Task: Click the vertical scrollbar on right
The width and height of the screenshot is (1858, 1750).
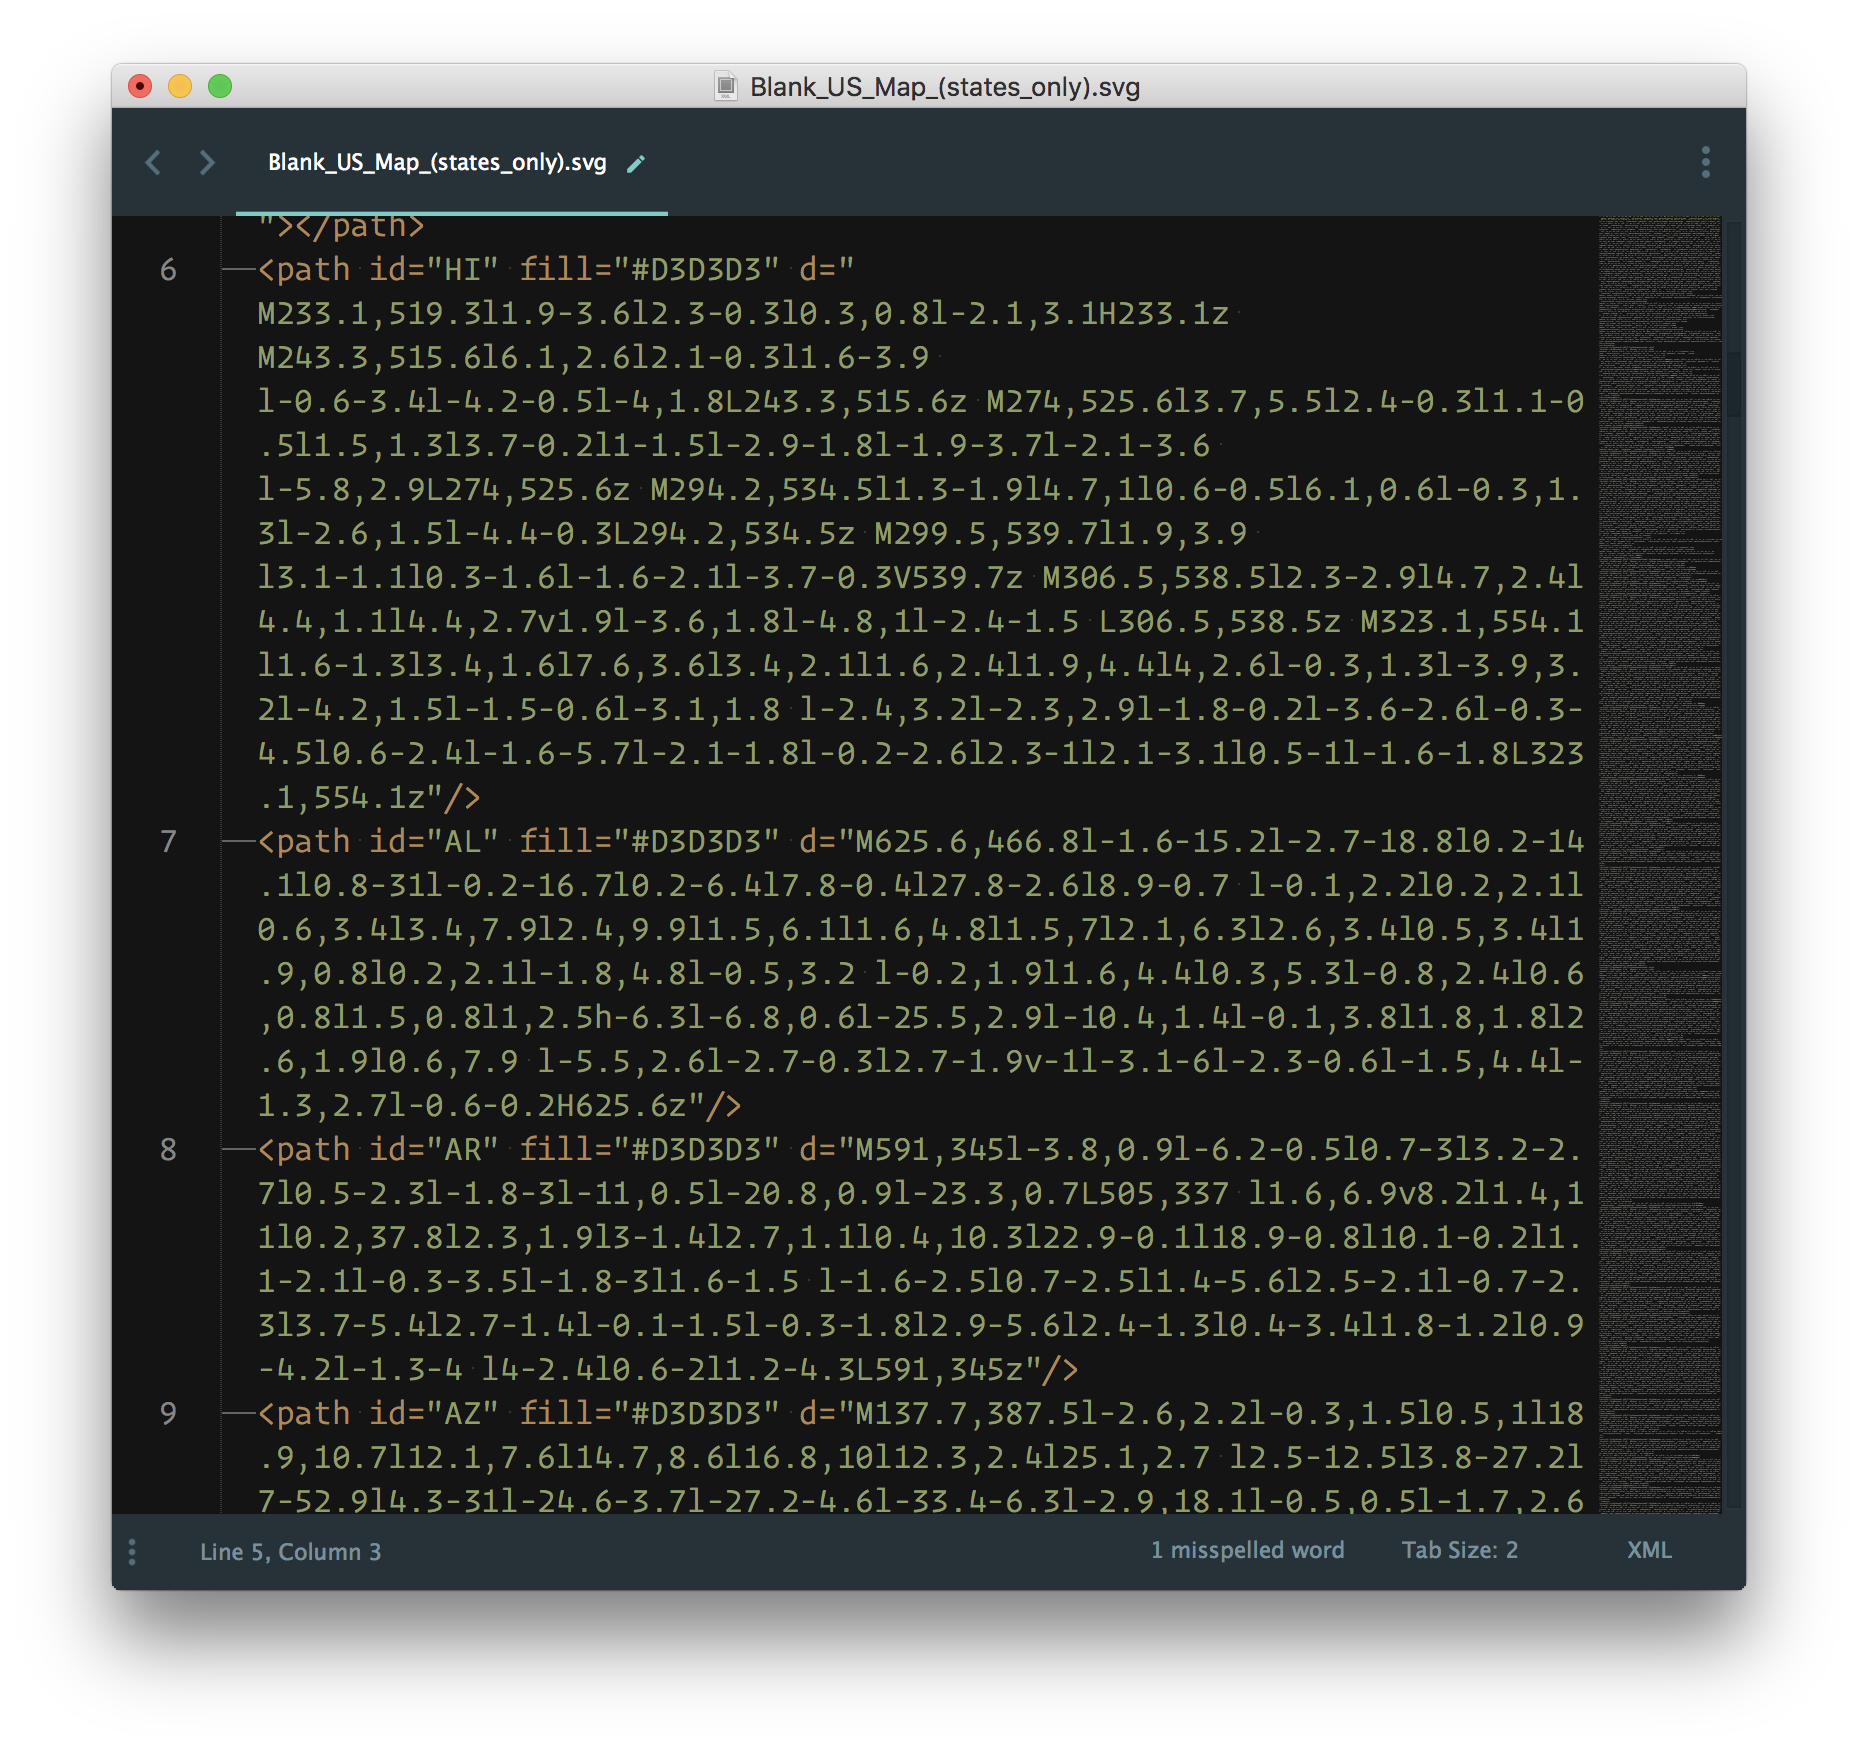Action: 1734,864
